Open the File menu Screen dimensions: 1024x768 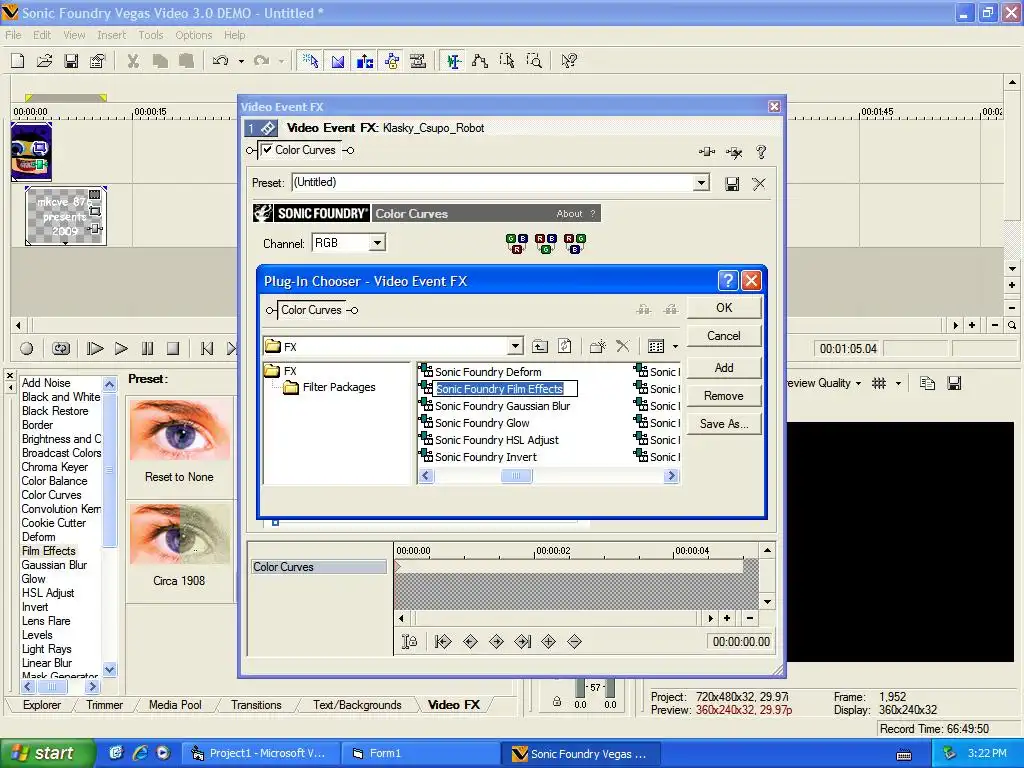coord(13,35)
